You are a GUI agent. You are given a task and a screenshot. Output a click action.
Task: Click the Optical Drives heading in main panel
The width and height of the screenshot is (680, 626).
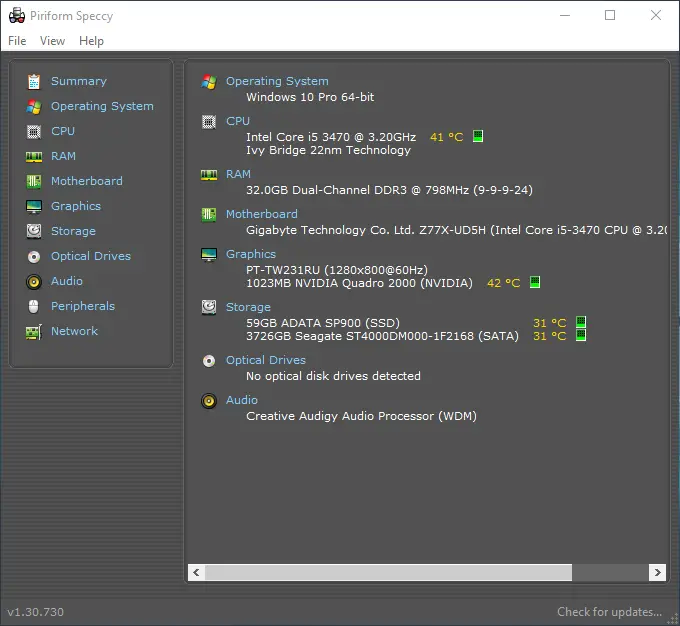266,360
